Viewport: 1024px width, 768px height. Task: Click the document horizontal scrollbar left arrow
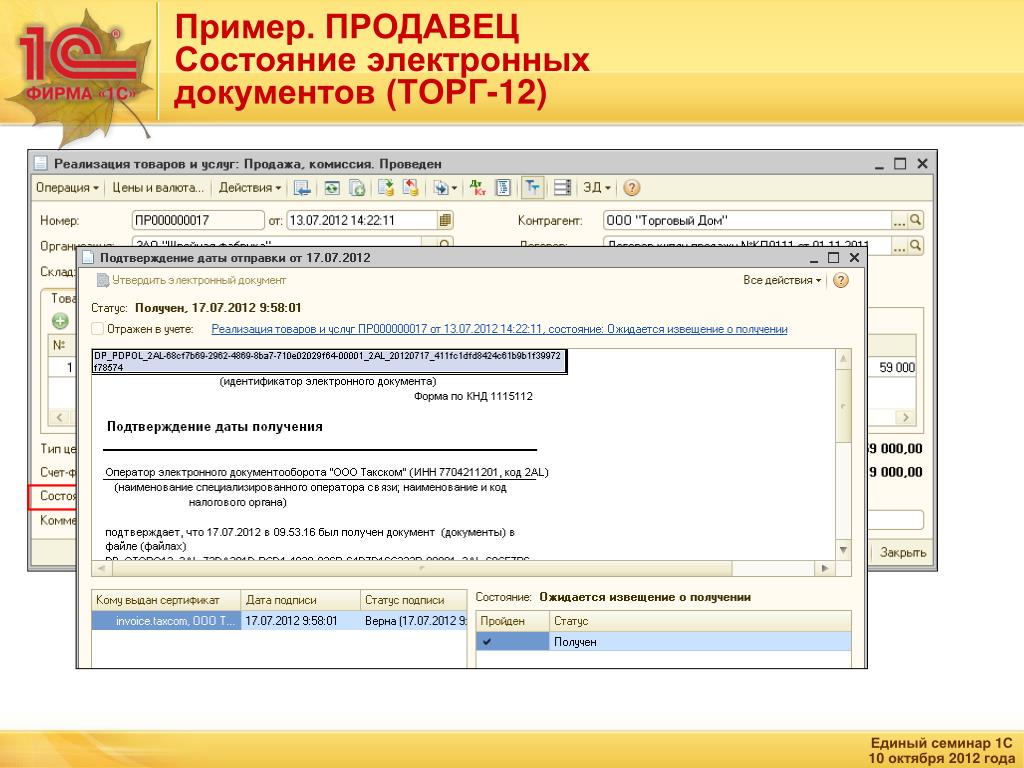pos(101,568)
